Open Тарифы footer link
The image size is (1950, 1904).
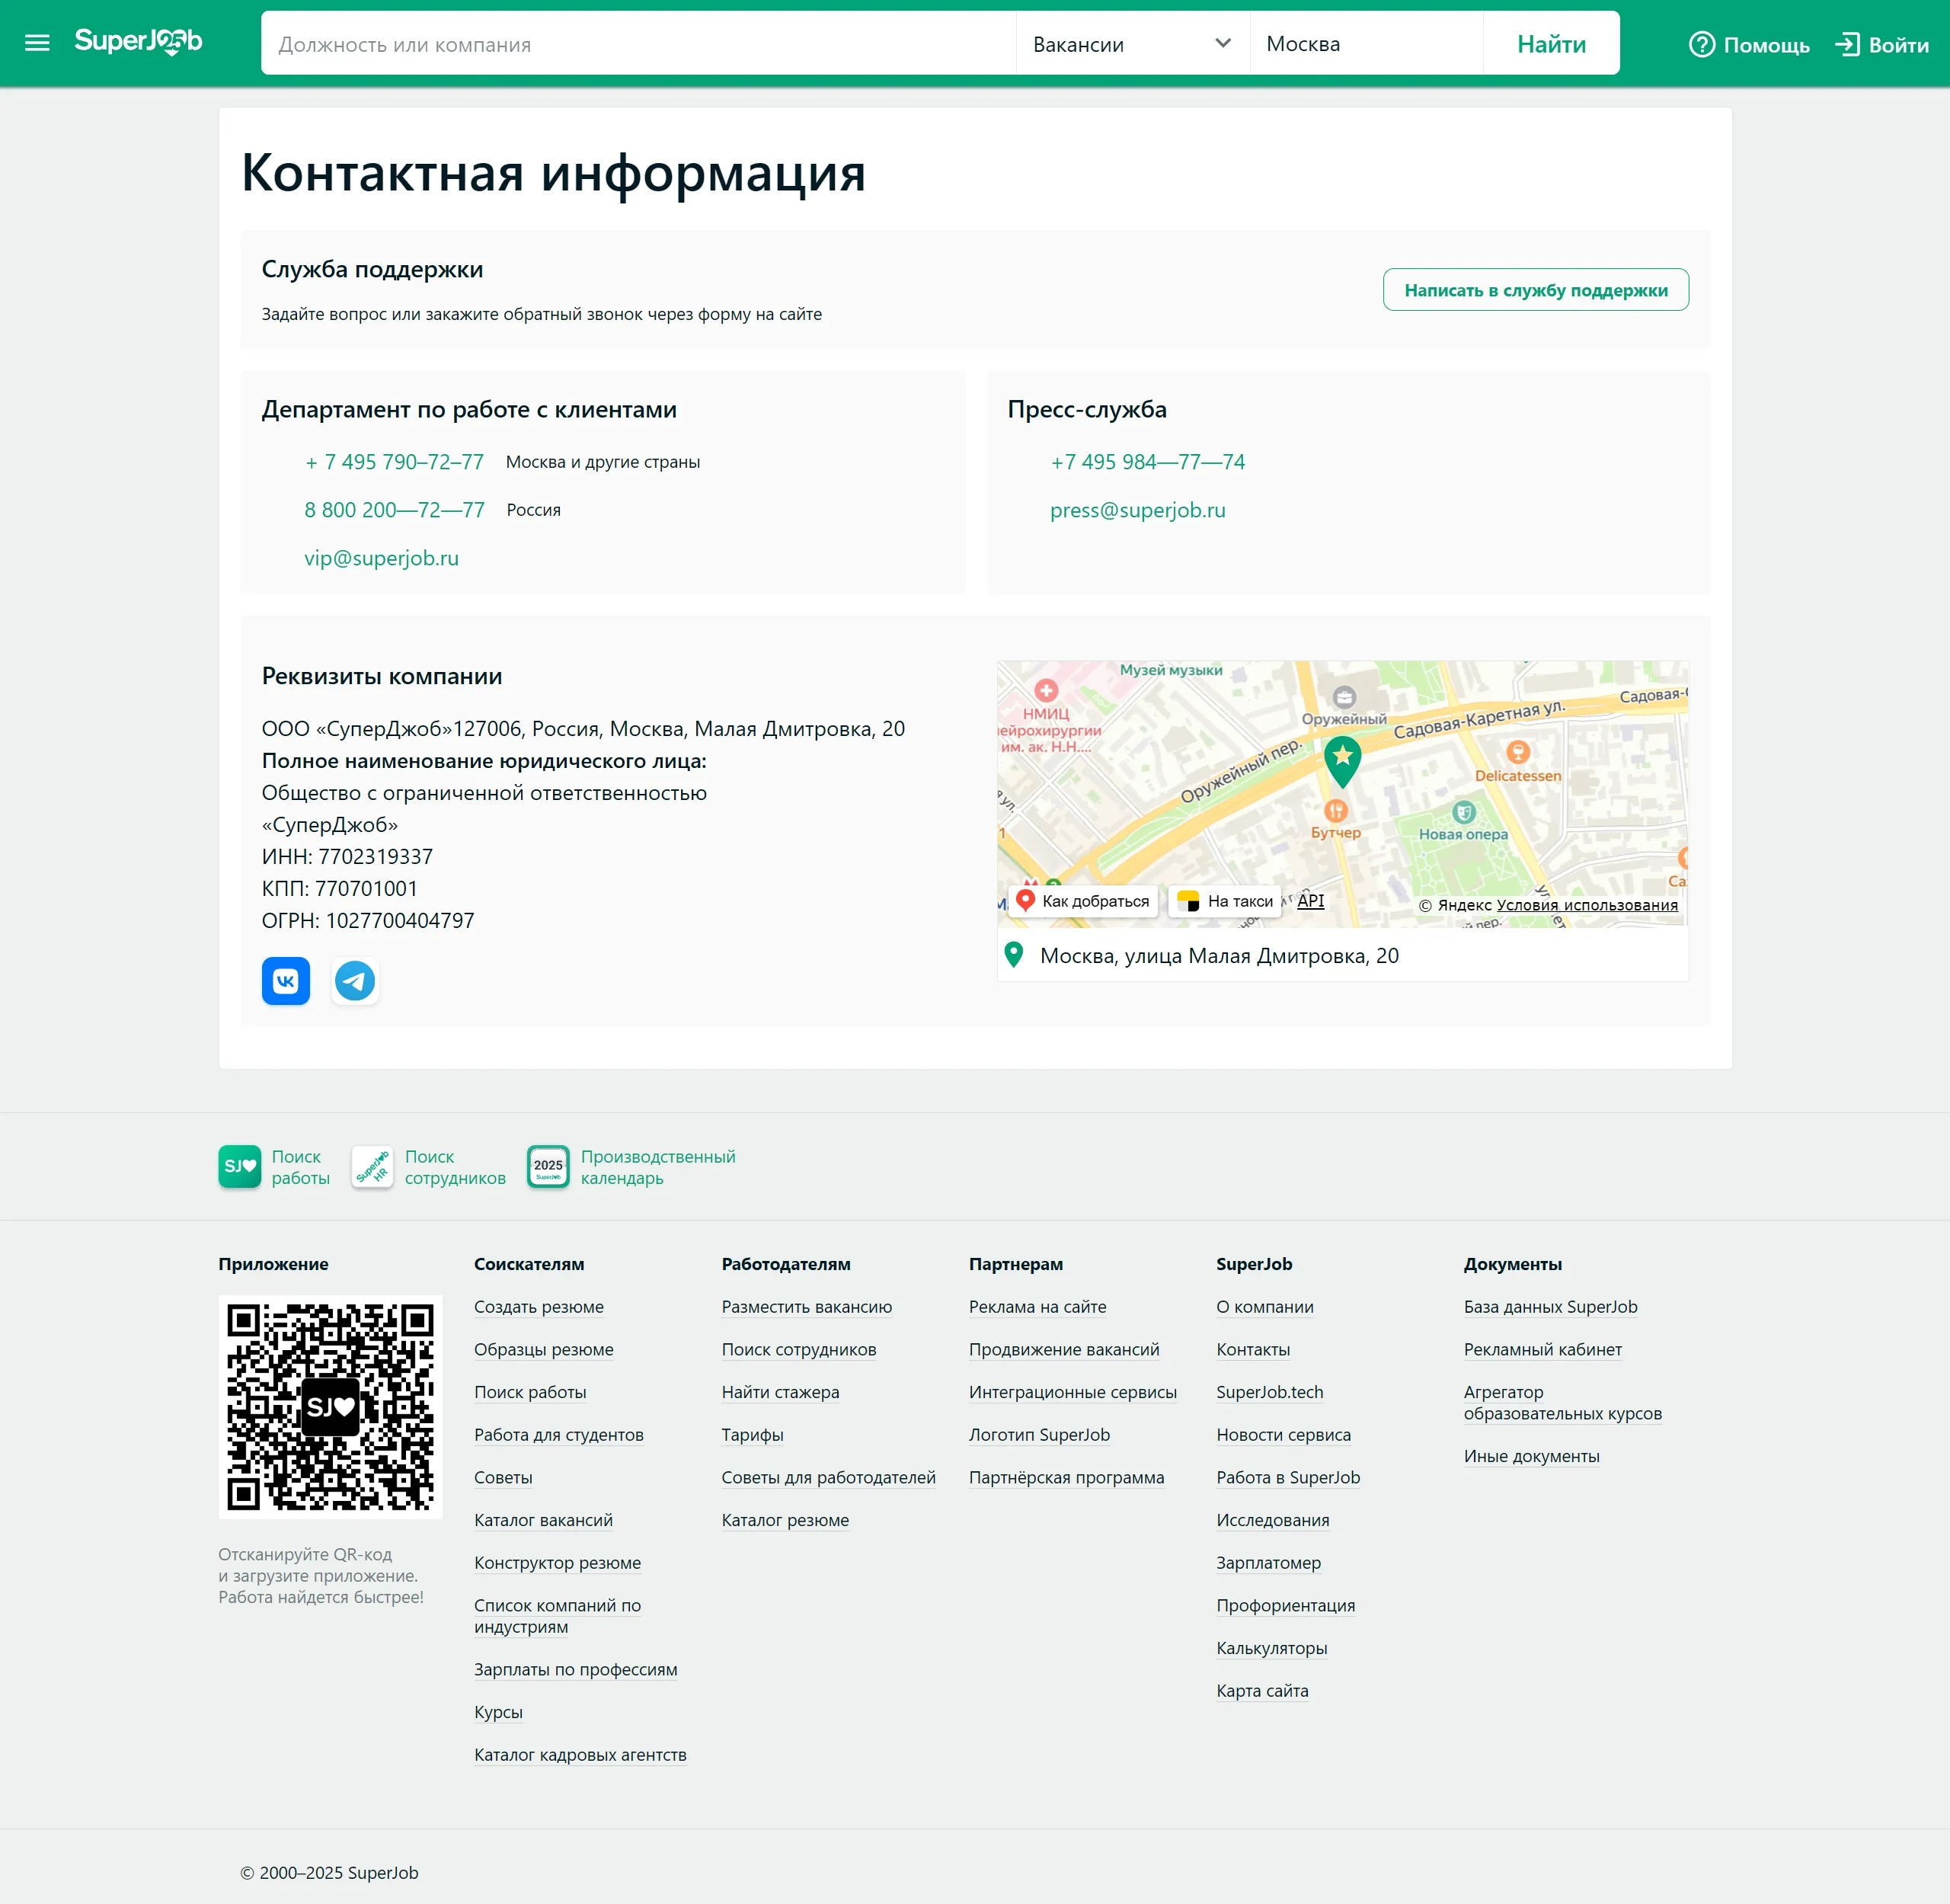[x=752, y=1435]
